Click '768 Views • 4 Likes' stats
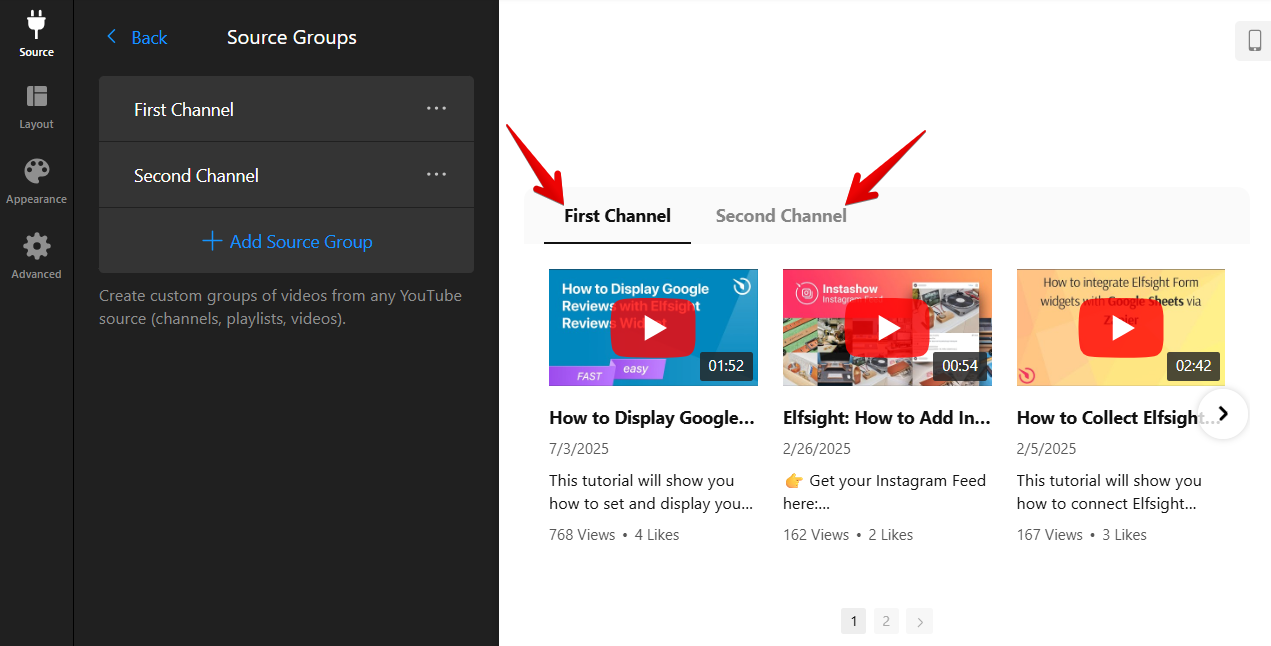The image size is (1271, 646). coord(614,535)
